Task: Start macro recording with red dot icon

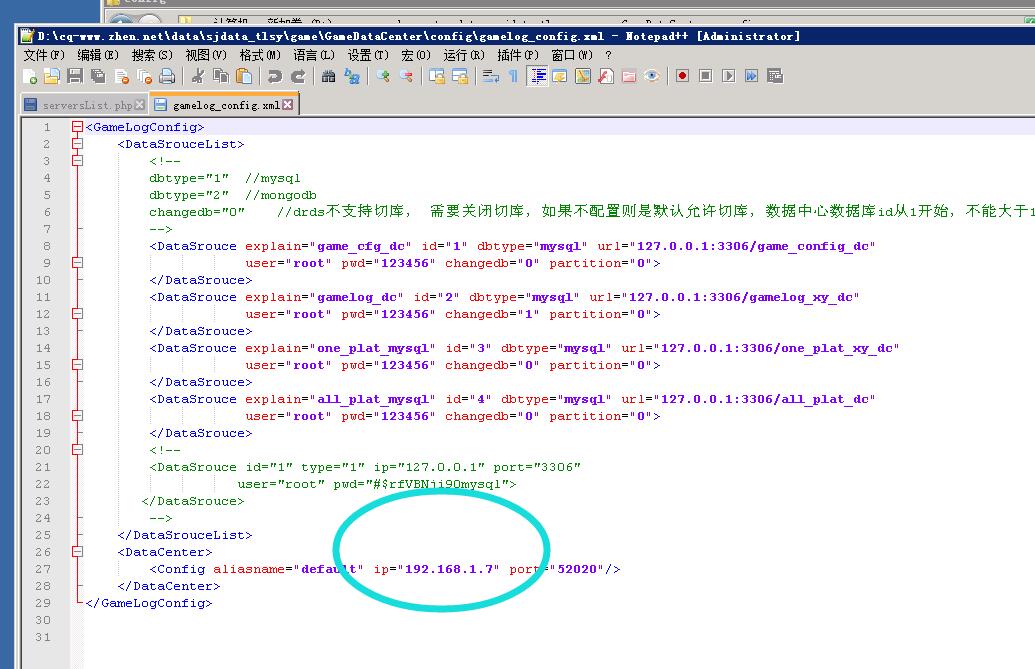Action: coord(682,76)
